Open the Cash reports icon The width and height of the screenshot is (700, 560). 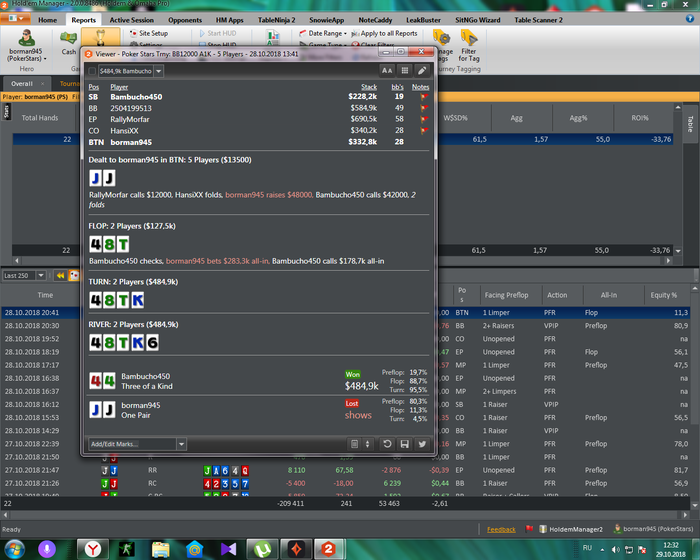point(68,43)
